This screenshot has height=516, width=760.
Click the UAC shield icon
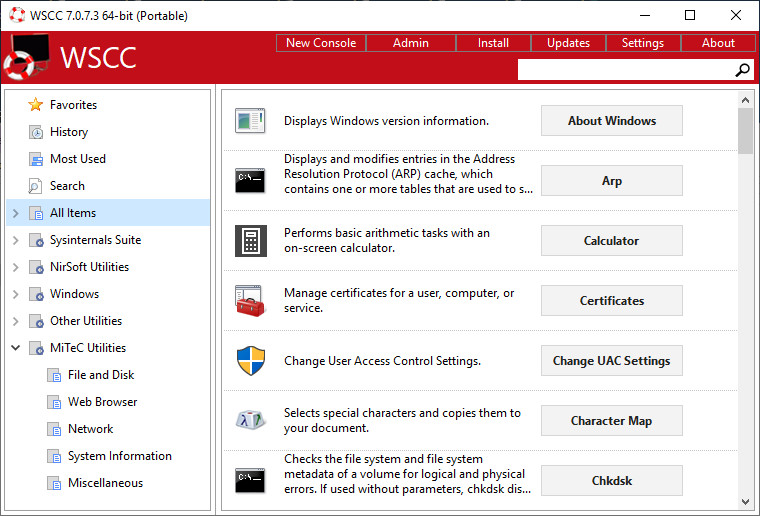point(250,361)
